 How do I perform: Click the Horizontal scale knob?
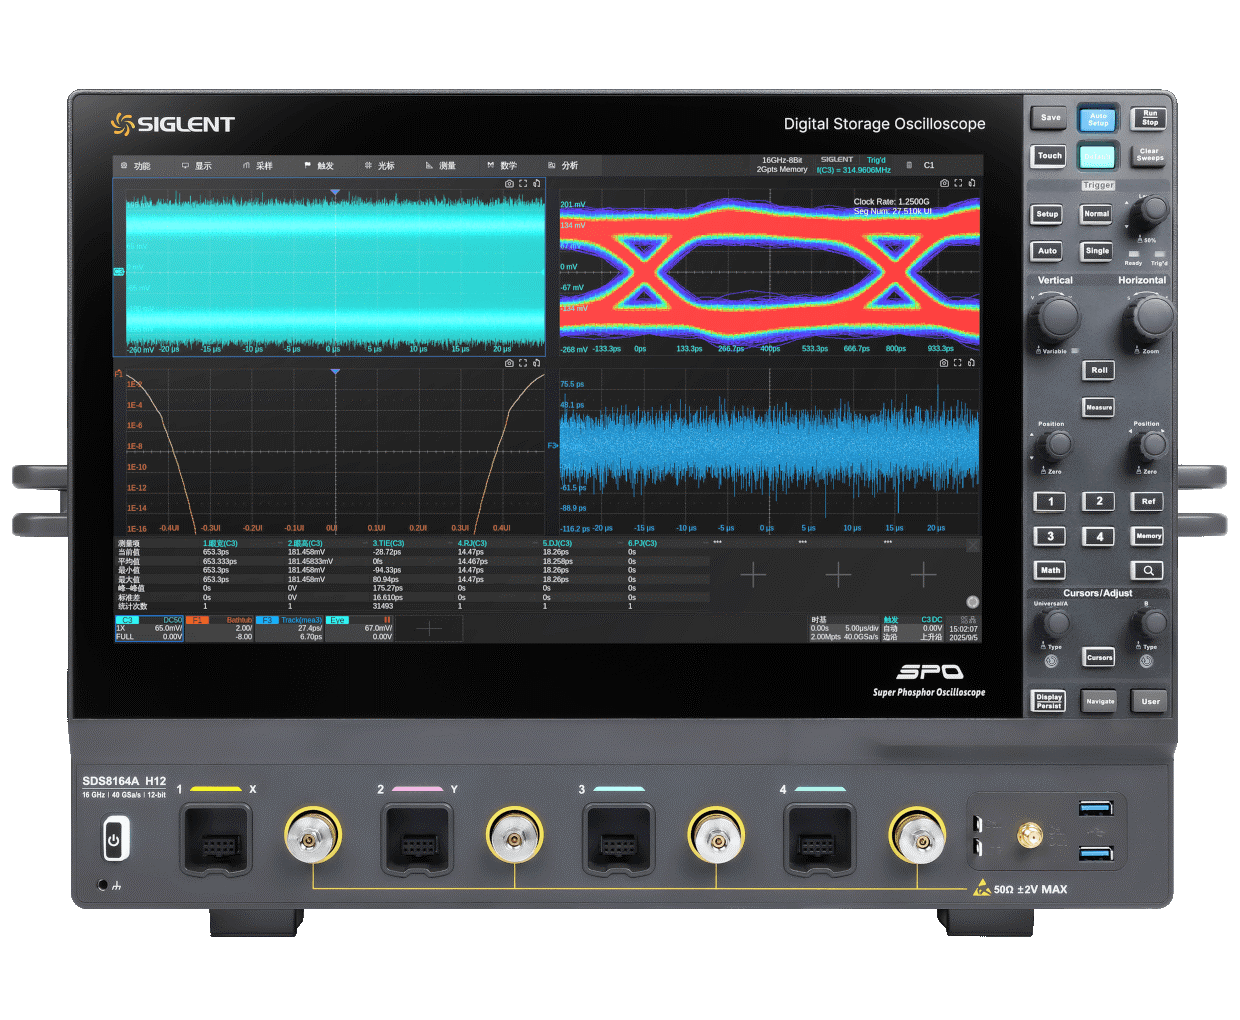click(x=1152, y=317)
